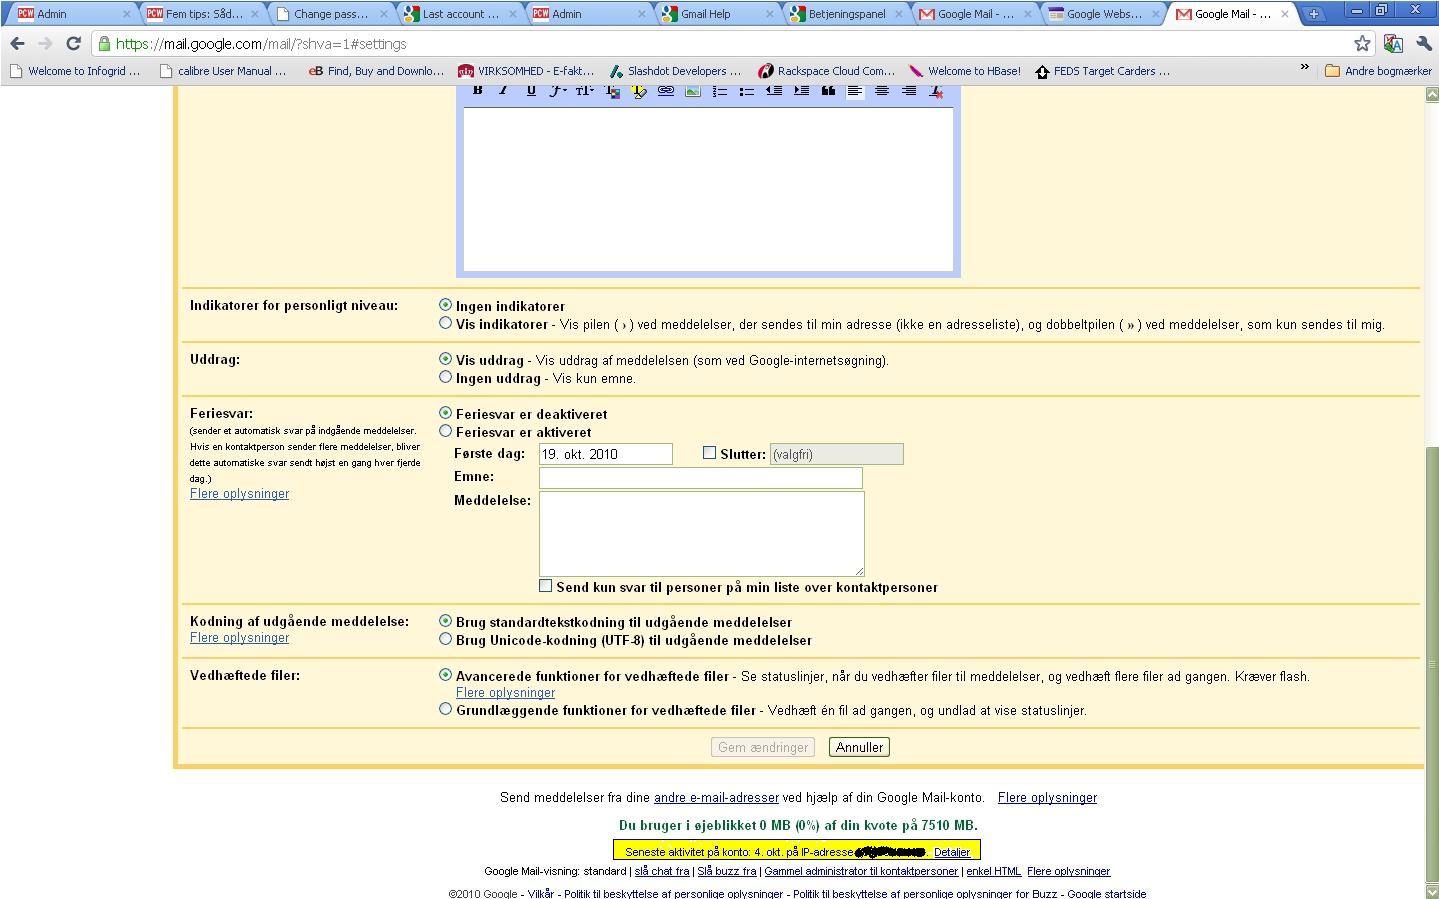Image resolution: width=1439 pixels, height=899 pixels.
Task: Center-align text in the signature editor
Action: (x=882, y=91)
